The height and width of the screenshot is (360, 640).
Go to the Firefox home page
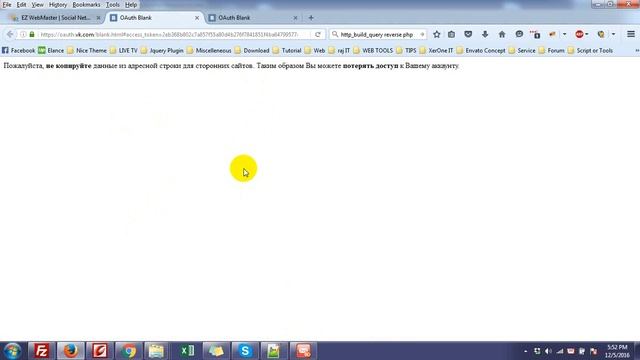(x=502, y=34)
